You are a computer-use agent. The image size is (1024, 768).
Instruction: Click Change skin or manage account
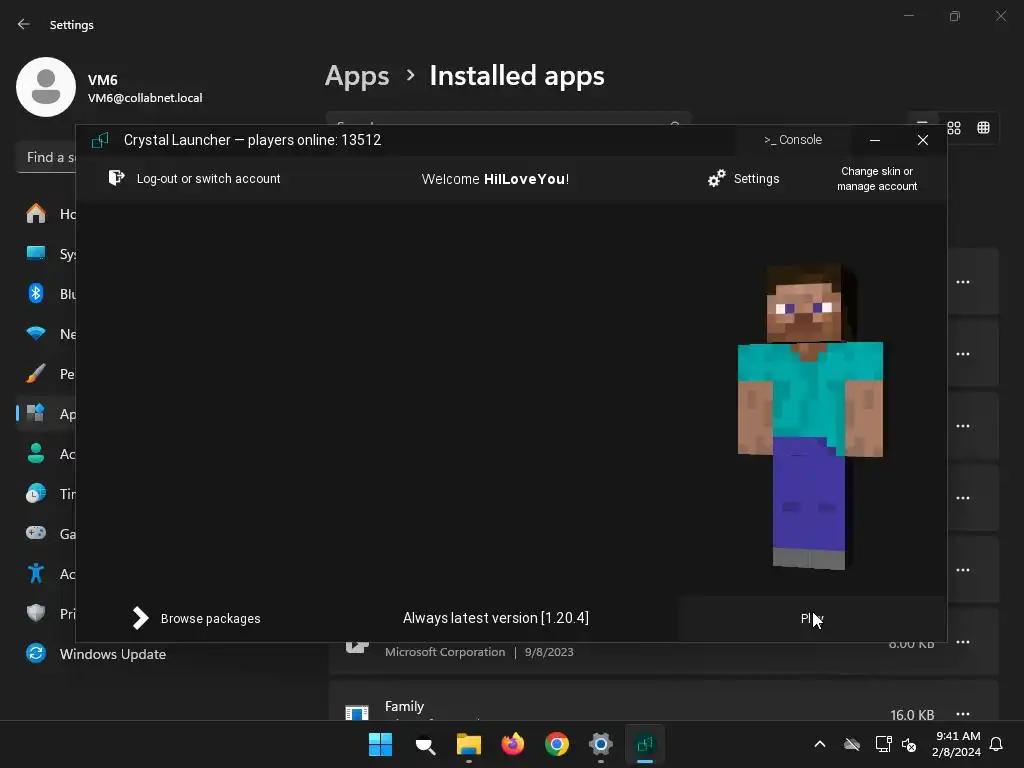tap(877, 179)
